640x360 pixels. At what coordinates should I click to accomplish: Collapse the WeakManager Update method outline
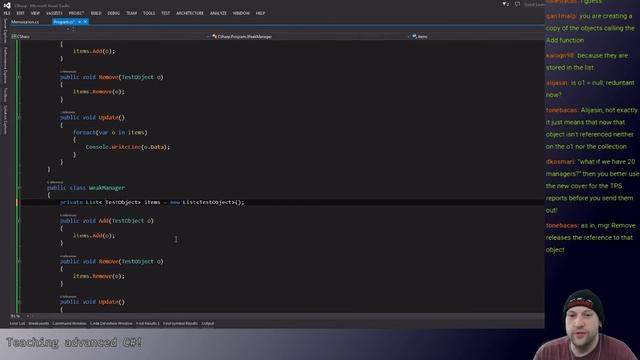coord(19,302)
